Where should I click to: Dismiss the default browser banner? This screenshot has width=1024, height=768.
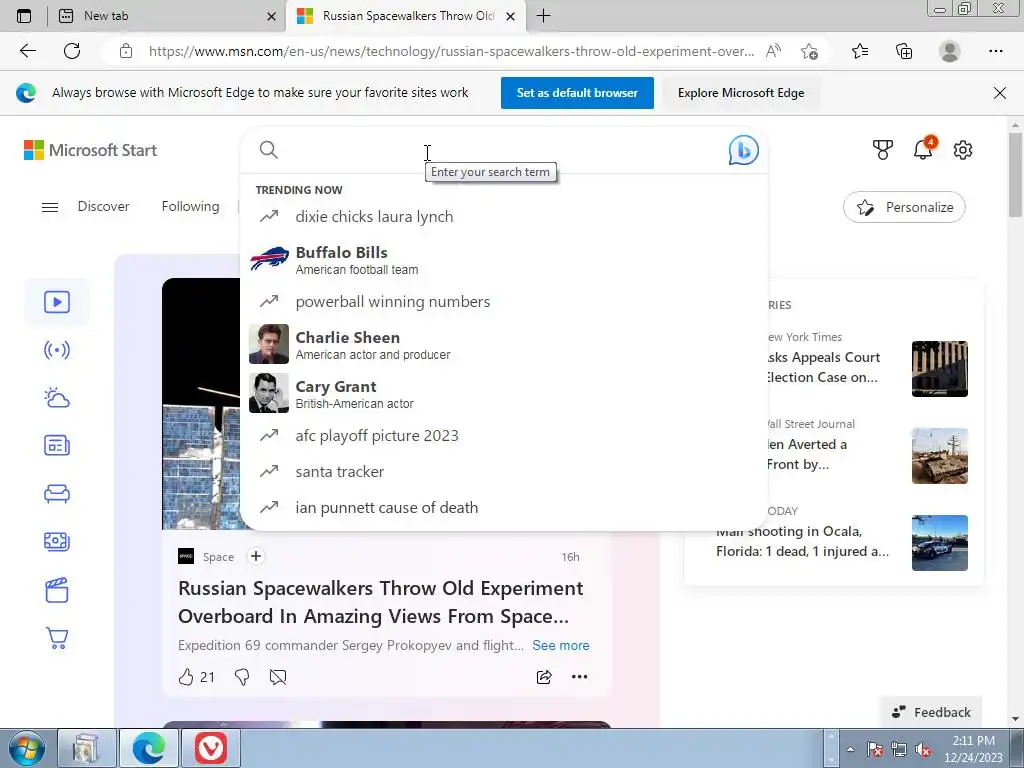(999, 93)
